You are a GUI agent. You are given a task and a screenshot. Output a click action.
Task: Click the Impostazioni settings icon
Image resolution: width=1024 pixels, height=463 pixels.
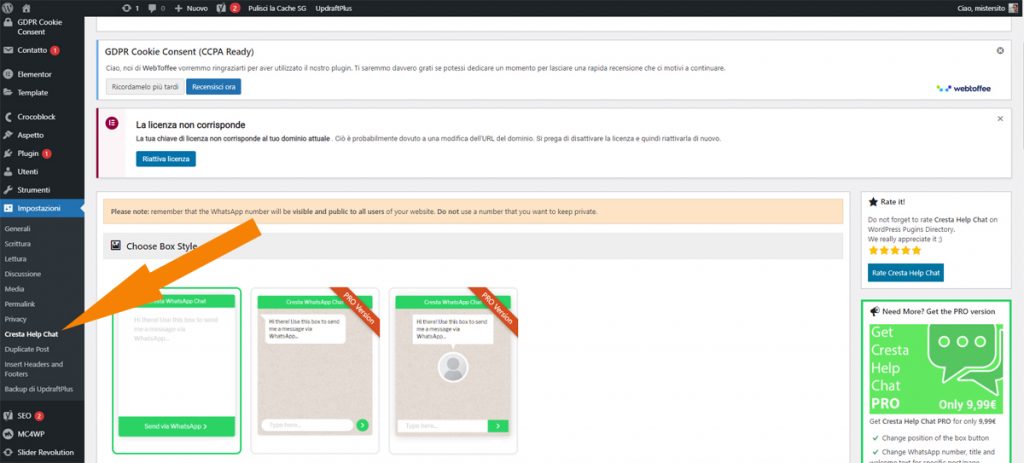(8, 208)
